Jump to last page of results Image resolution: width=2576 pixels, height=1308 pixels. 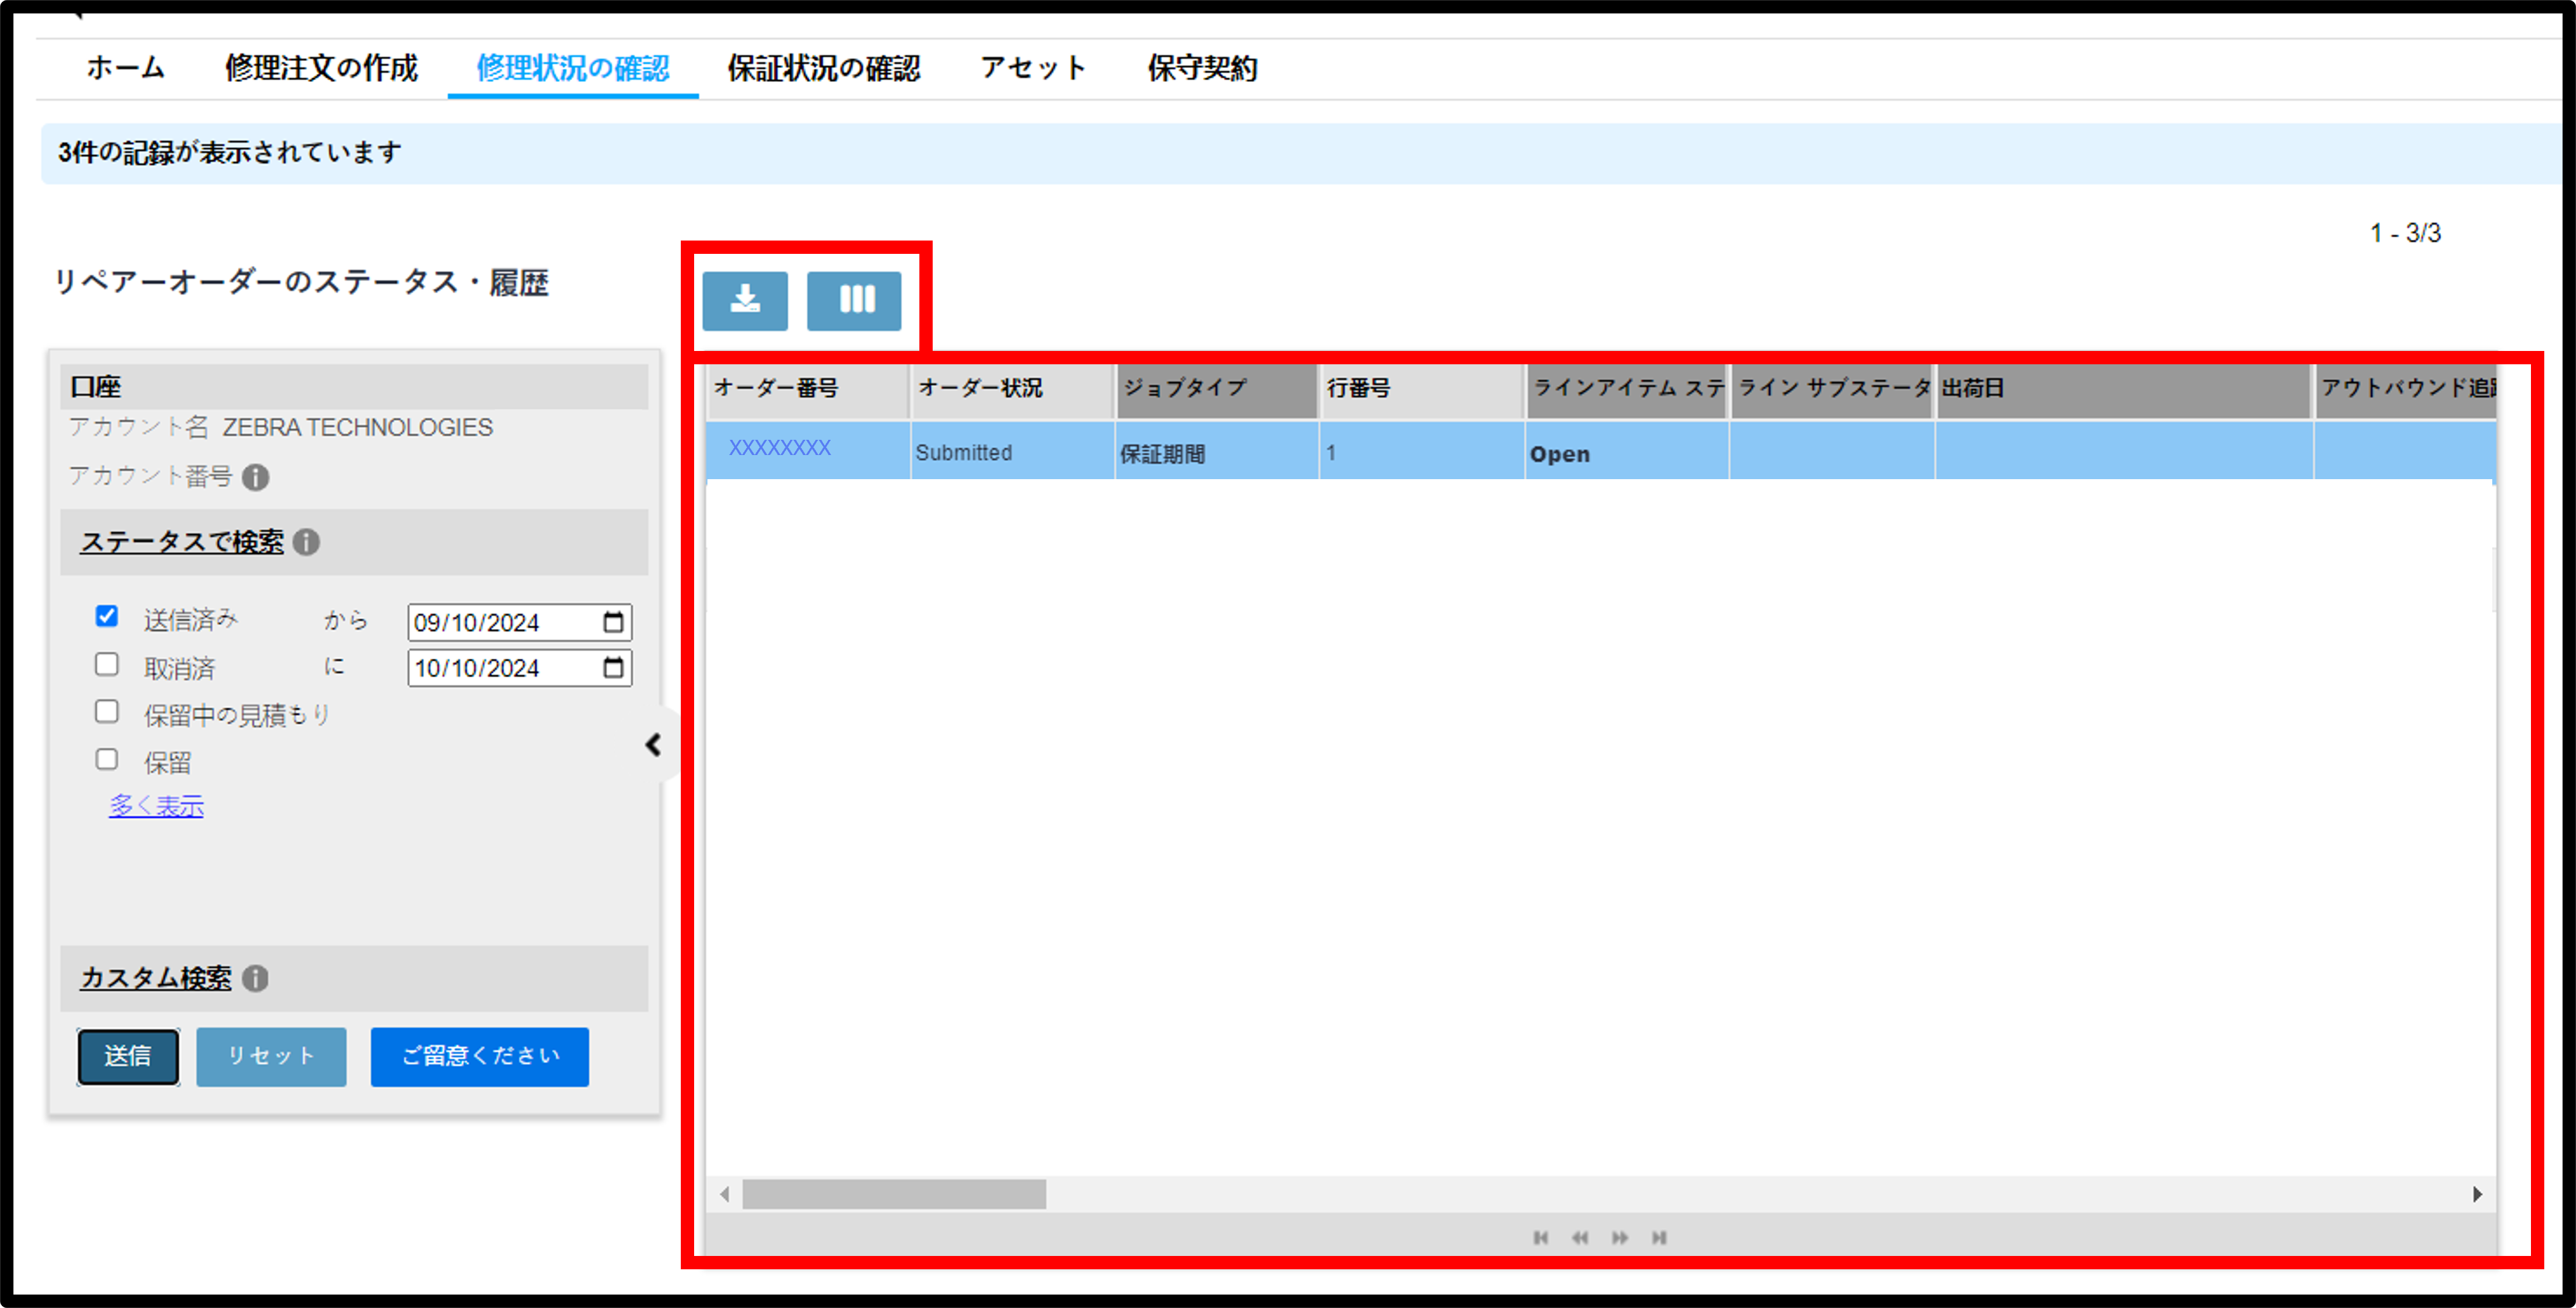tap(1660, 1238)
